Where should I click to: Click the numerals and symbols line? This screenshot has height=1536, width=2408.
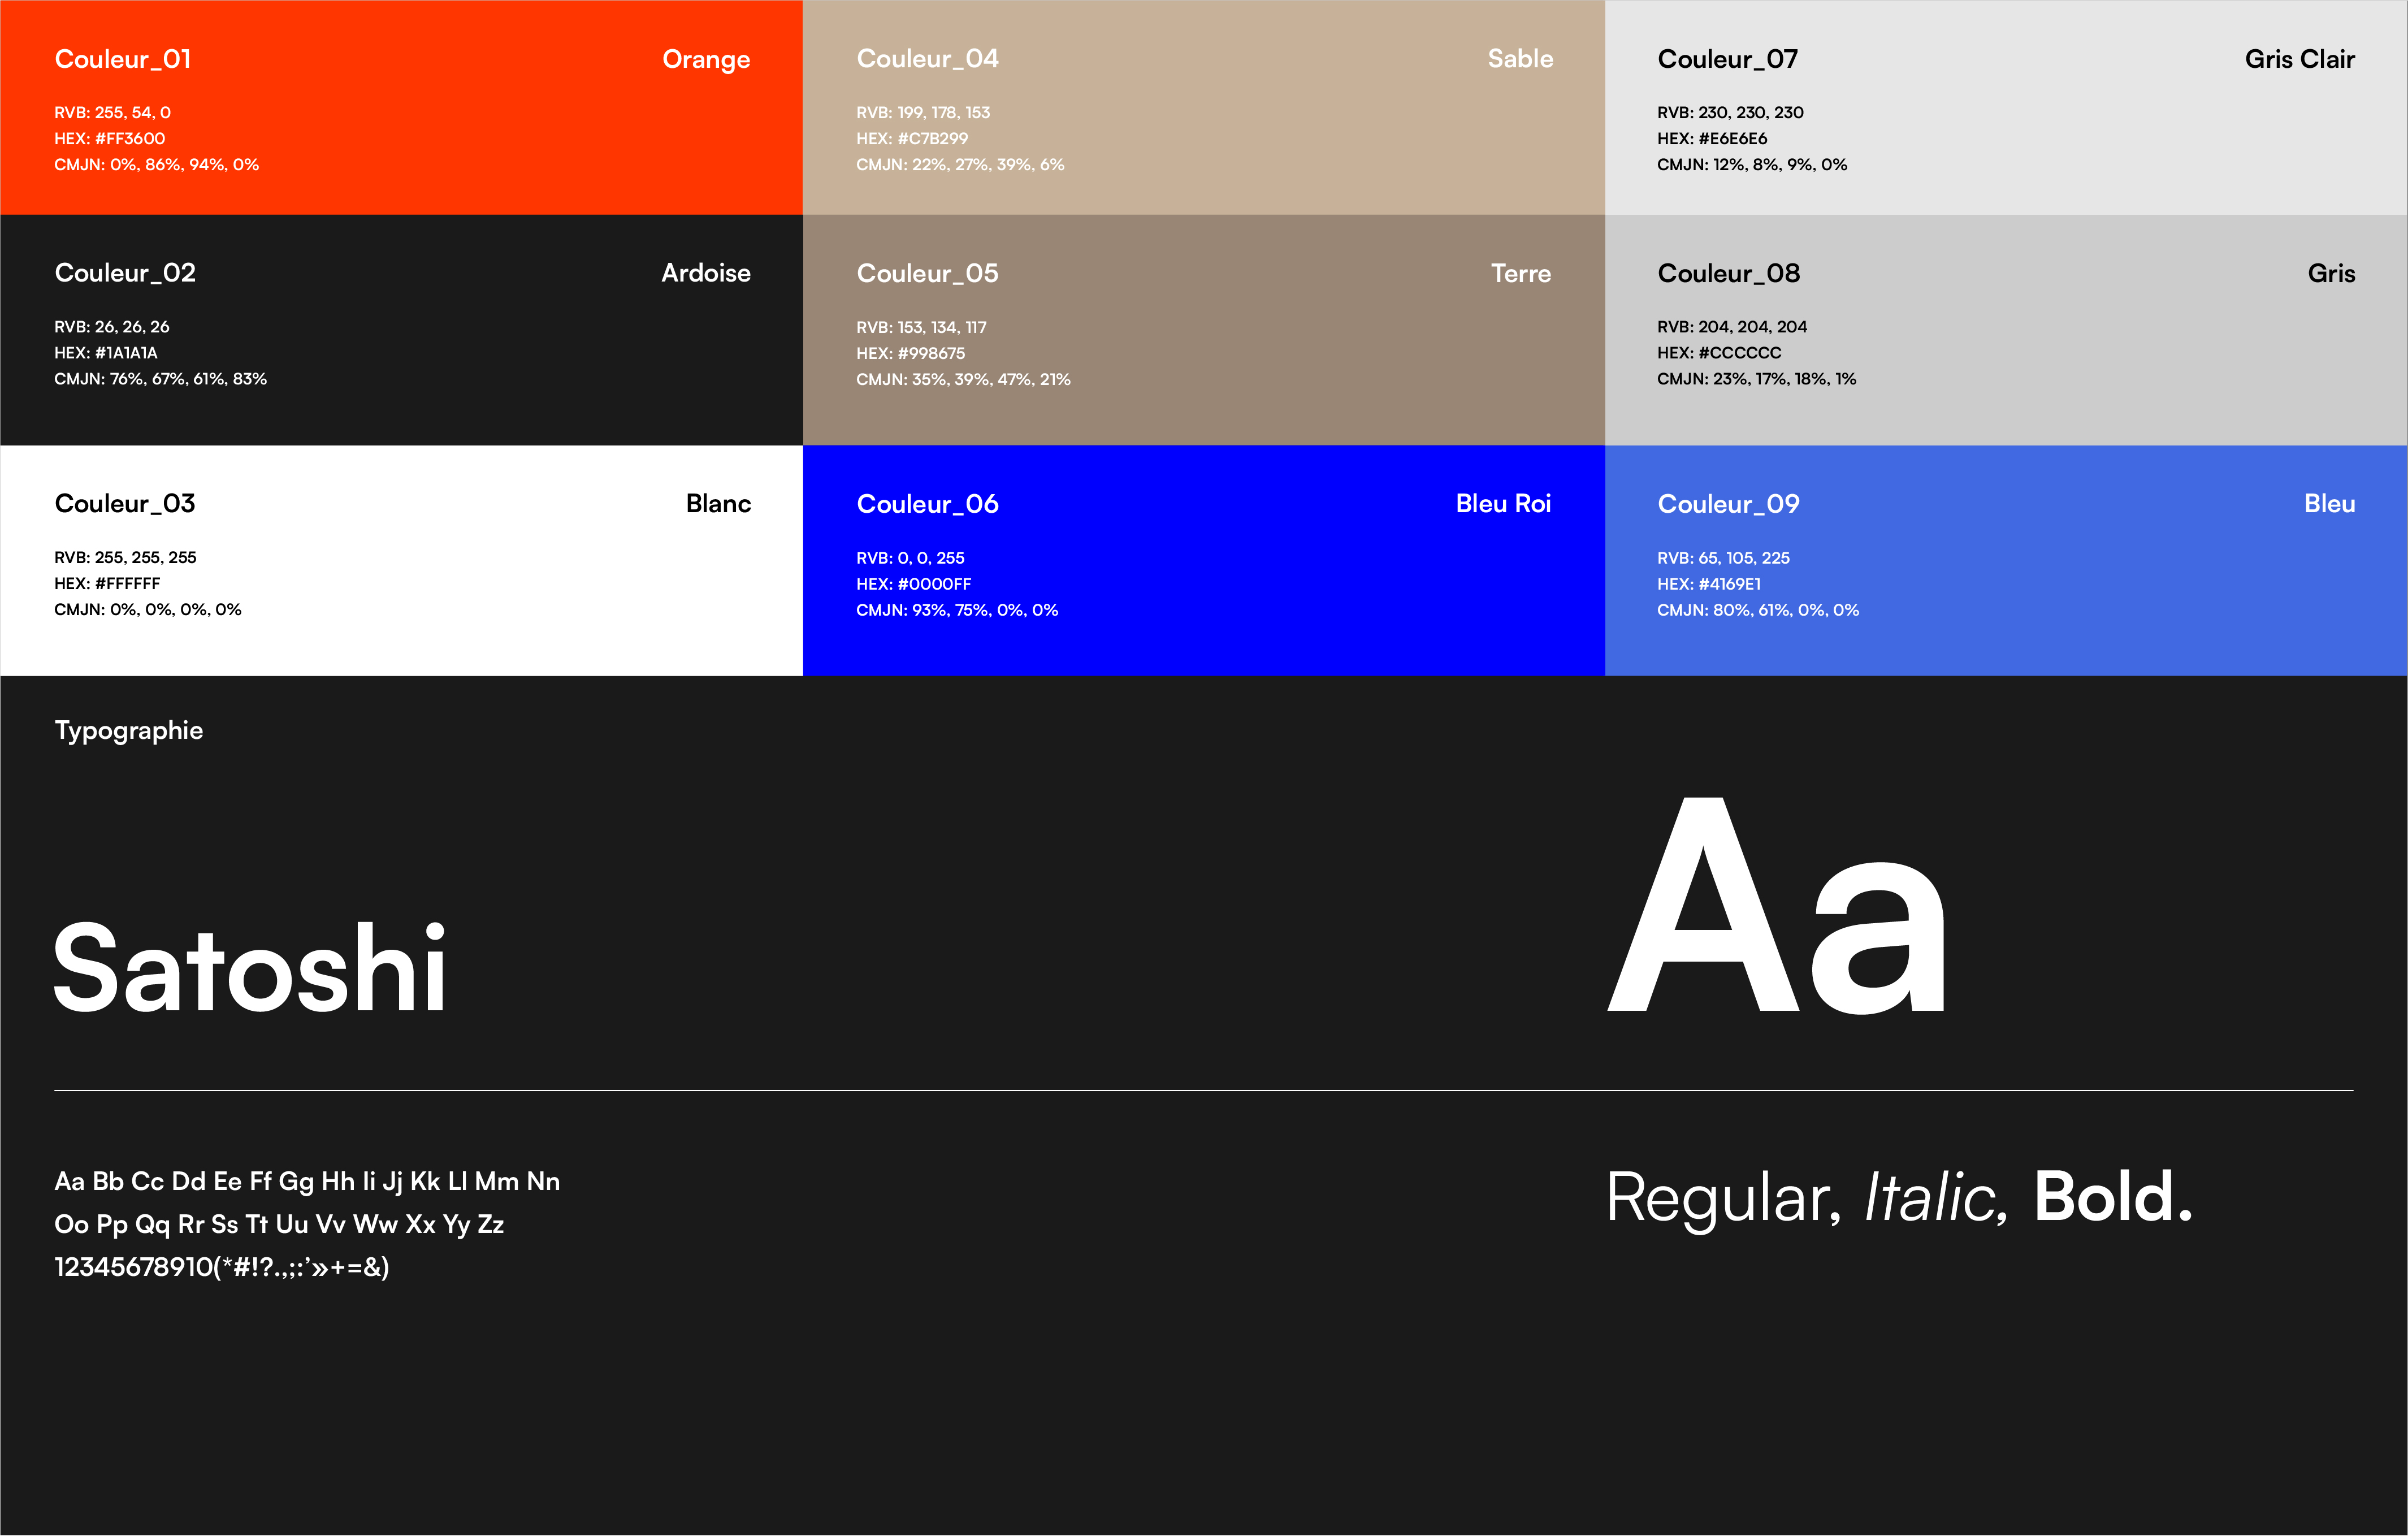[x=222, y=1267]
